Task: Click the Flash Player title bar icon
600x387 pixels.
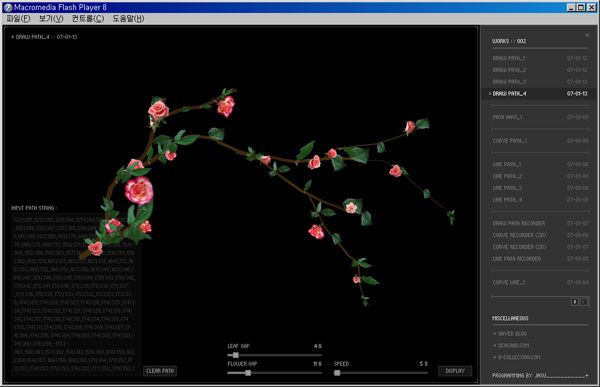Action: (8, 7)
